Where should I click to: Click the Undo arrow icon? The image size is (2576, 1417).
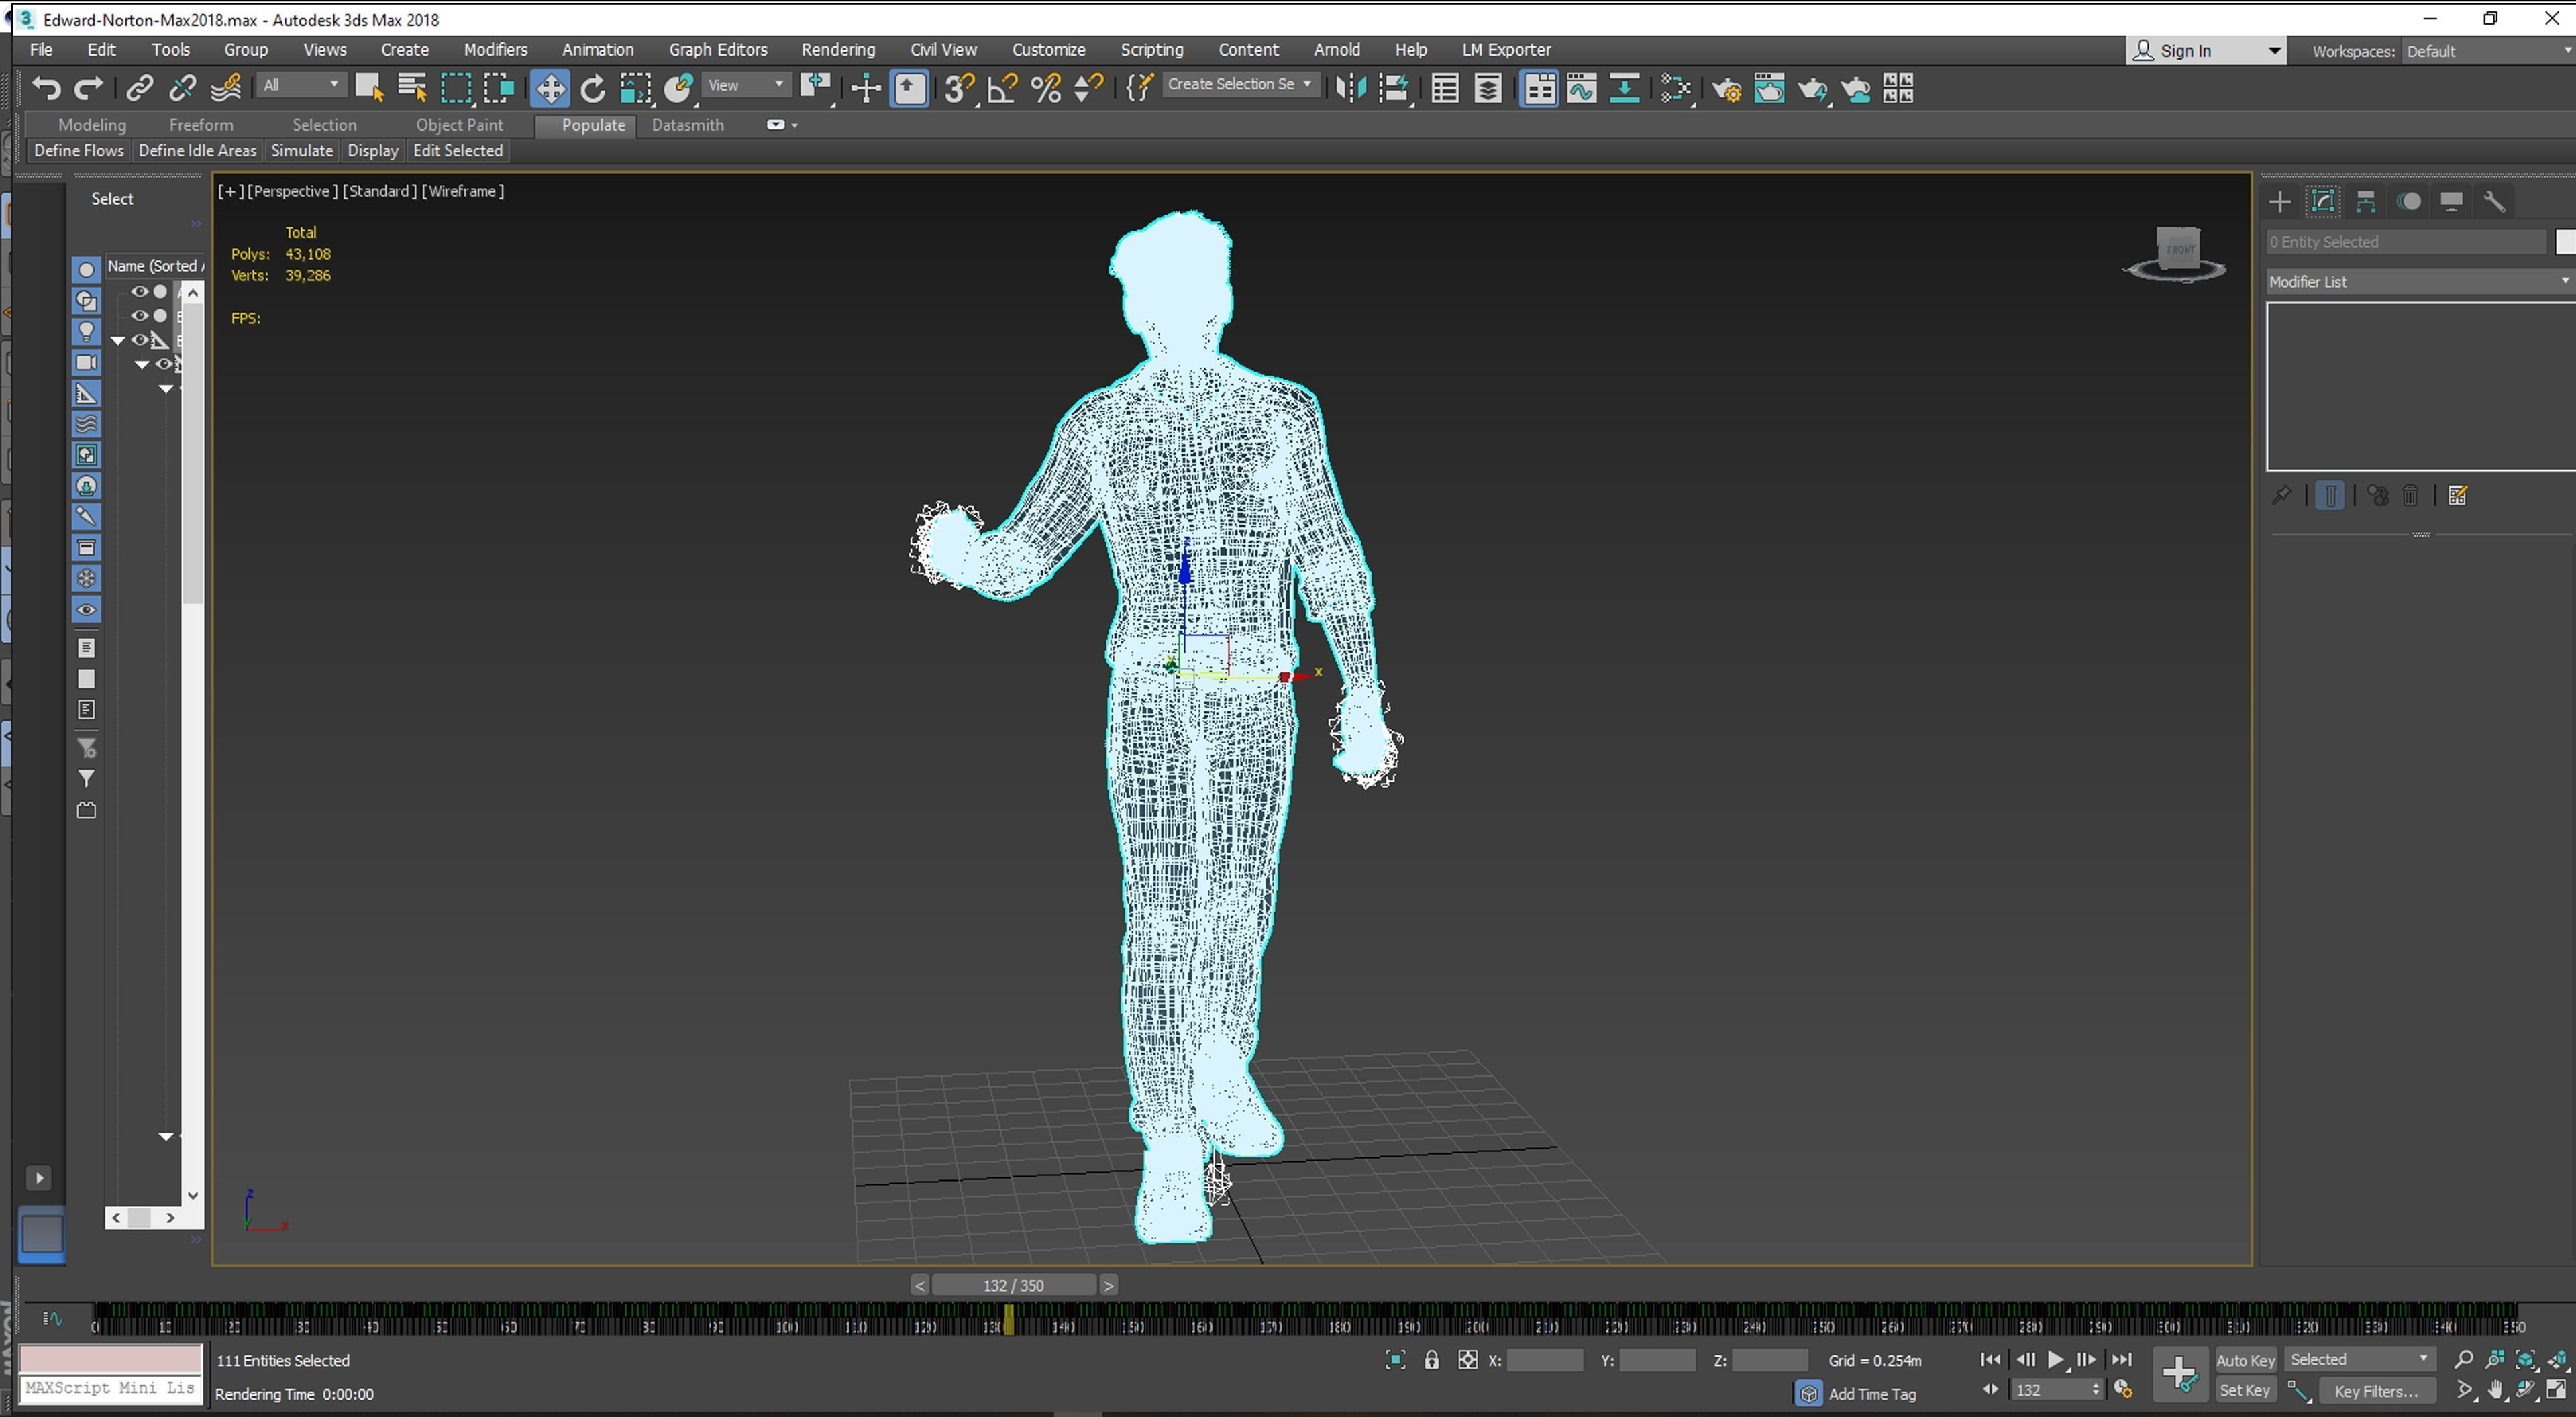pyautogui.click(x=46, y=89)
